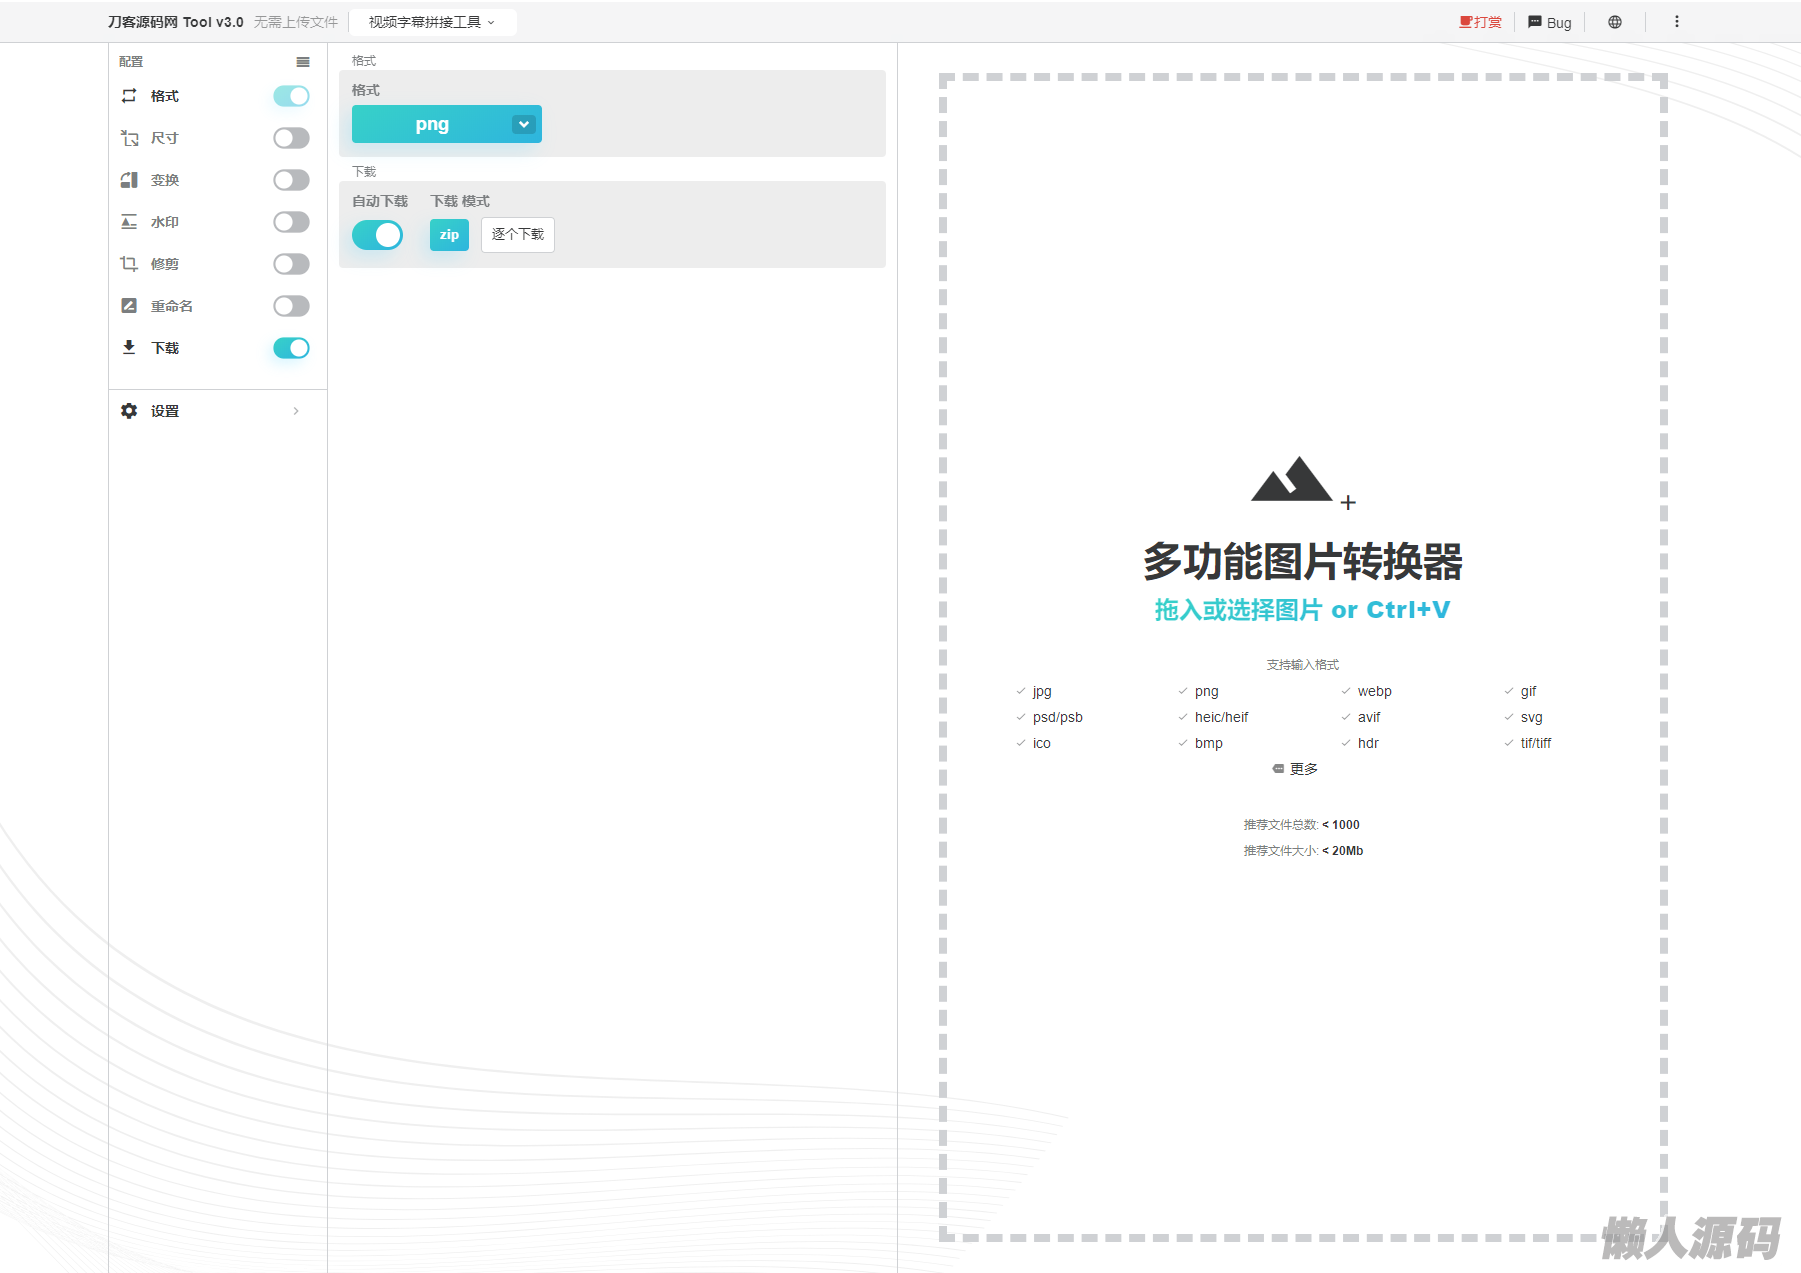Select the zip download mode button
Image resolution: width=1801 pixels, height=1273 pixels.
pyautogui.click(x=449, y=235)
